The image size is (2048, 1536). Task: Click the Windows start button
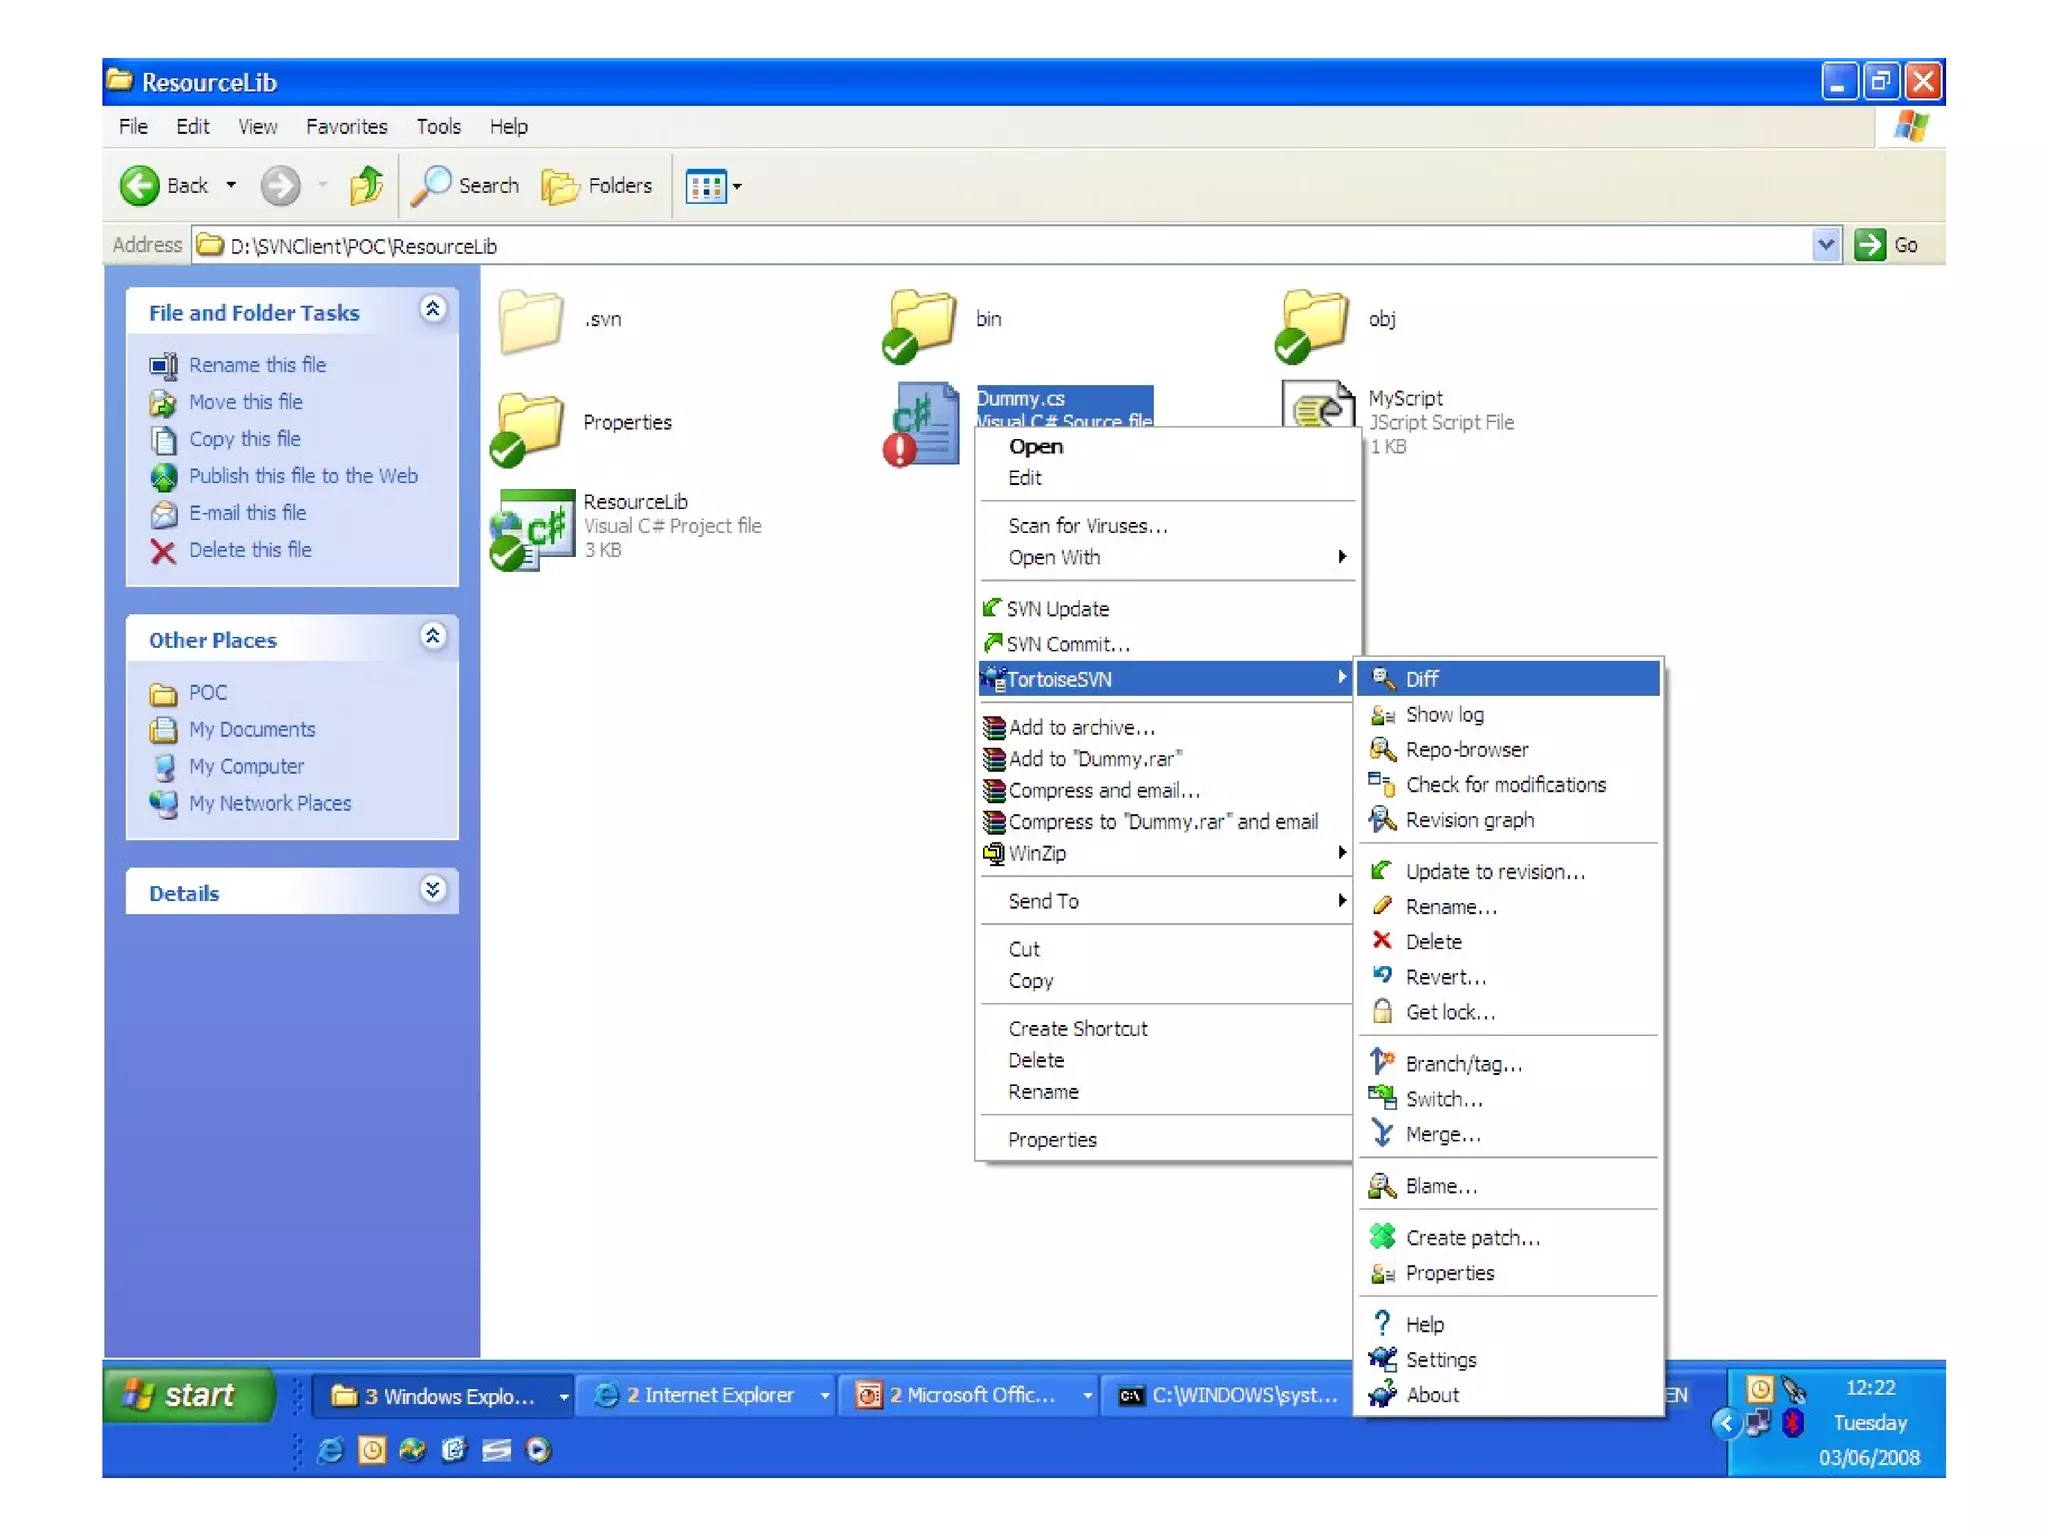click(187, 1395)
